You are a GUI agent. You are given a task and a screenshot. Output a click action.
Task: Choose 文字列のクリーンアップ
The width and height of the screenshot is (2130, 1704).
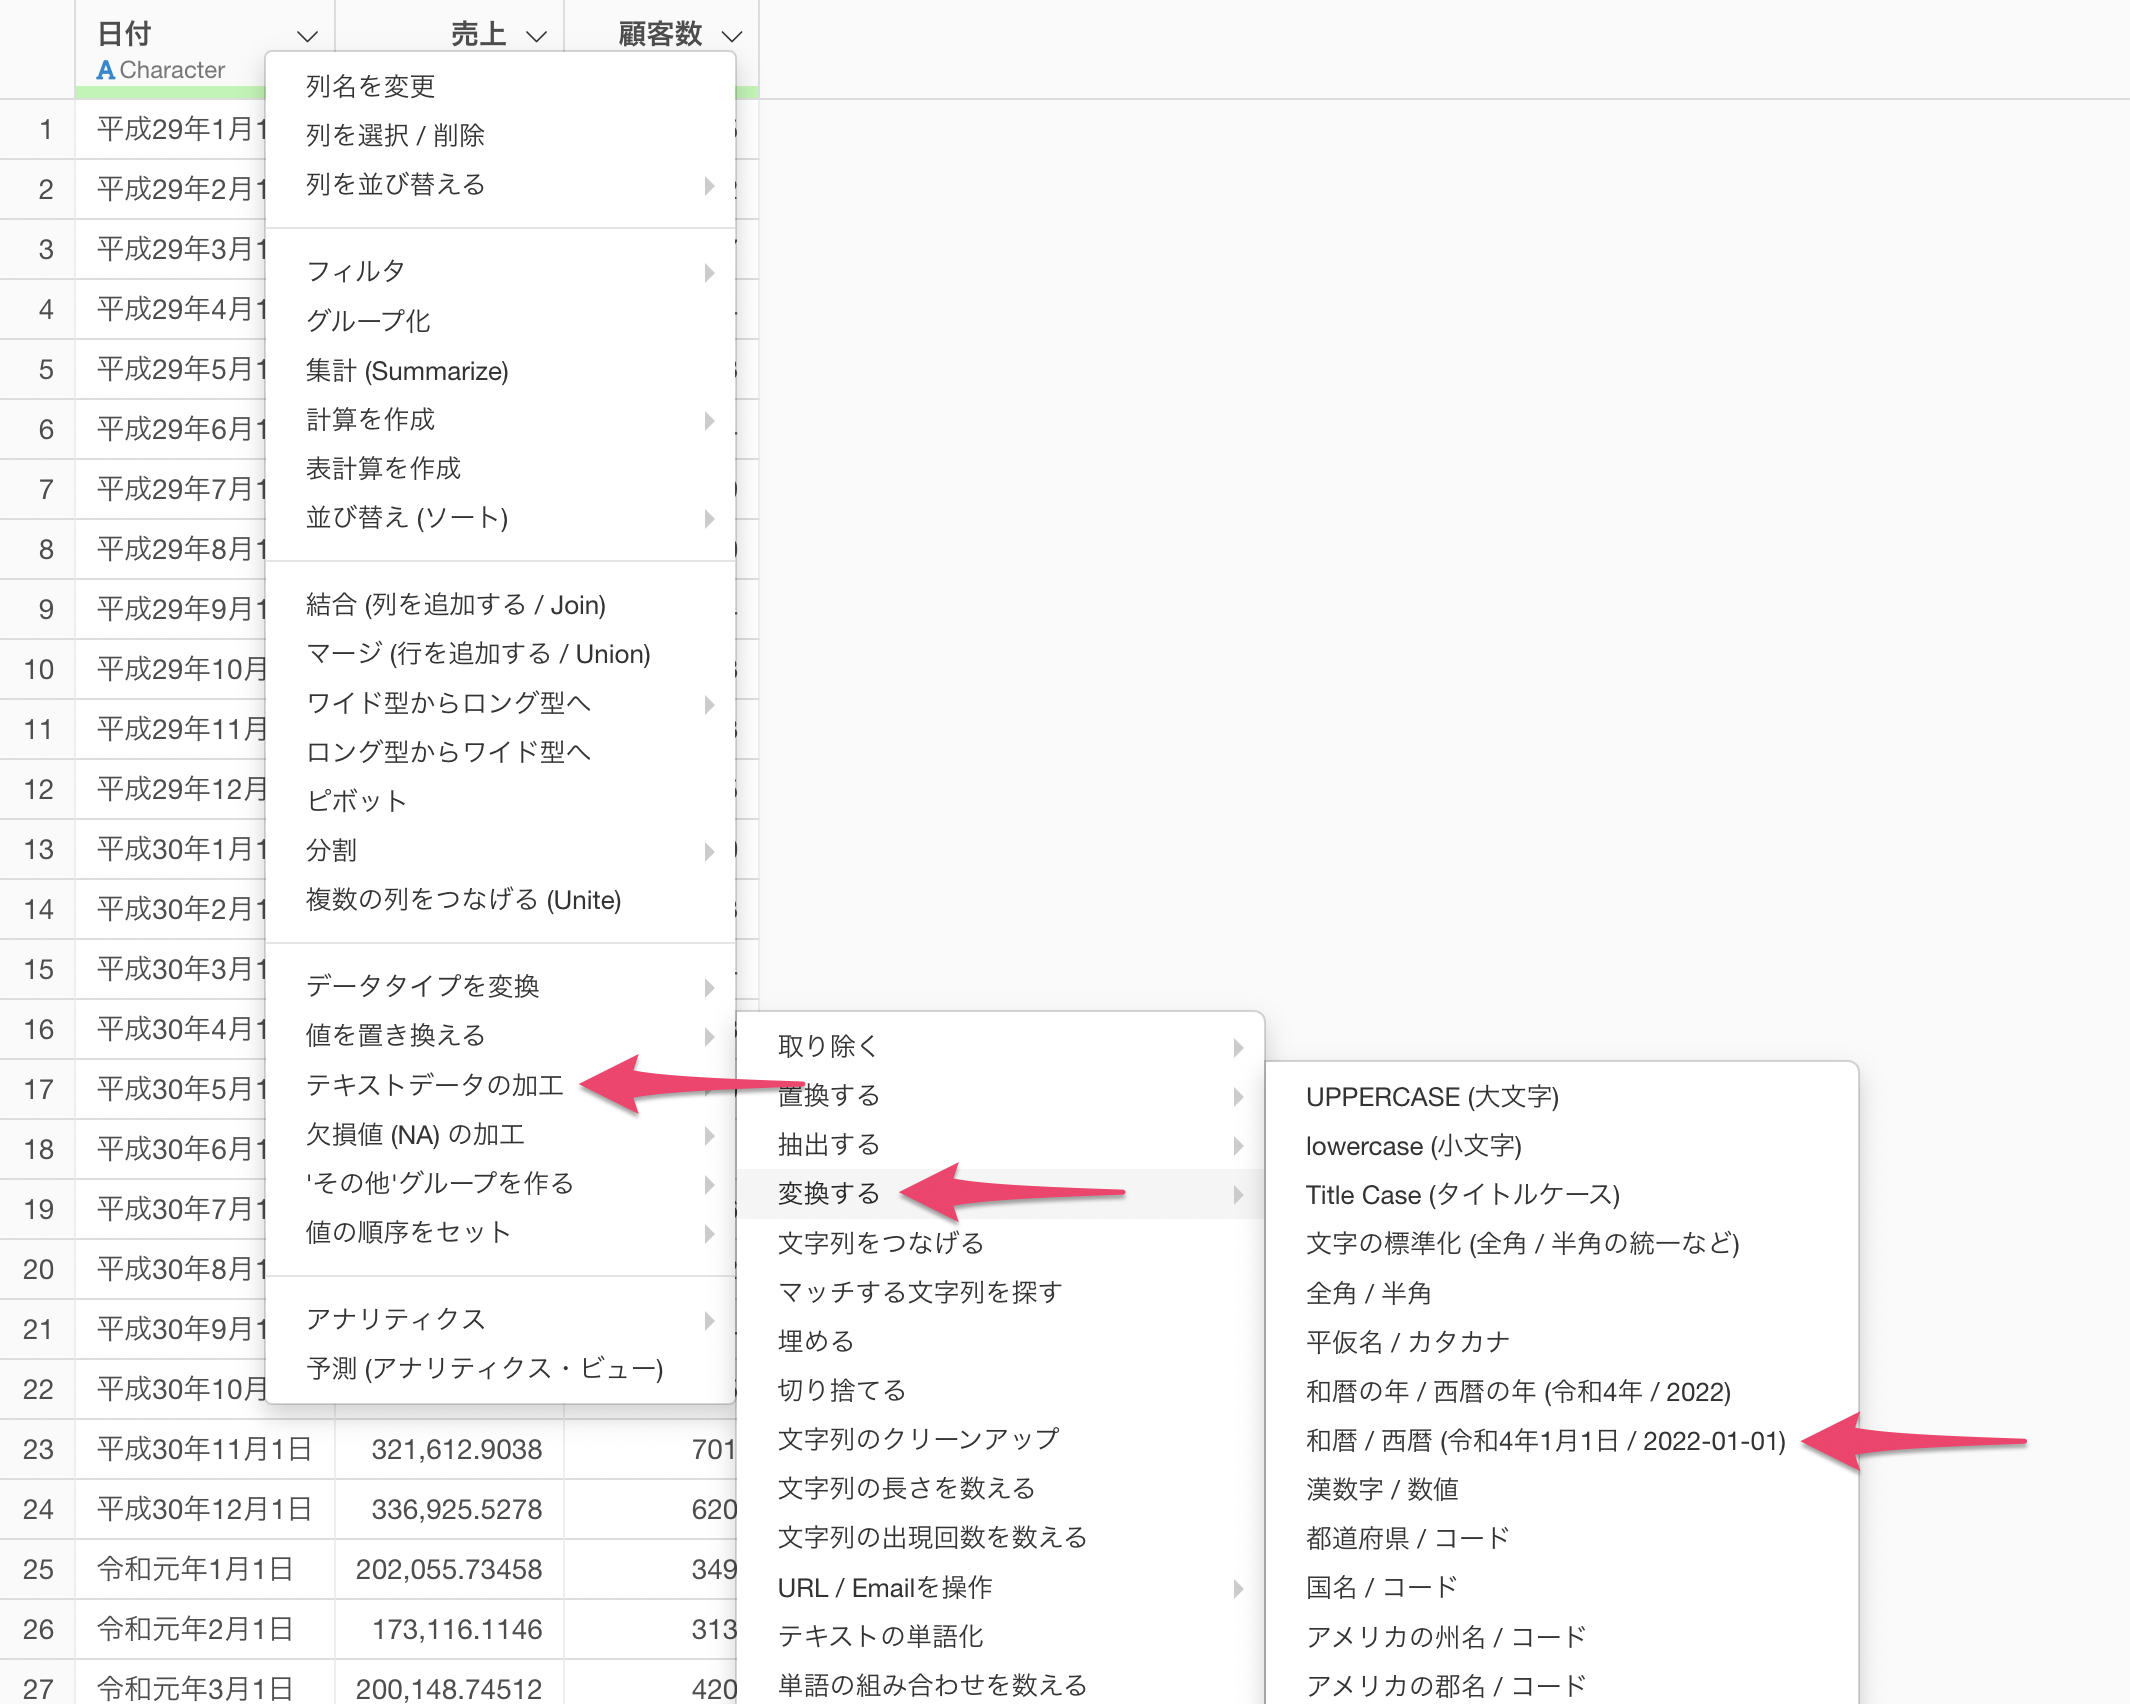[1000, 1439]
